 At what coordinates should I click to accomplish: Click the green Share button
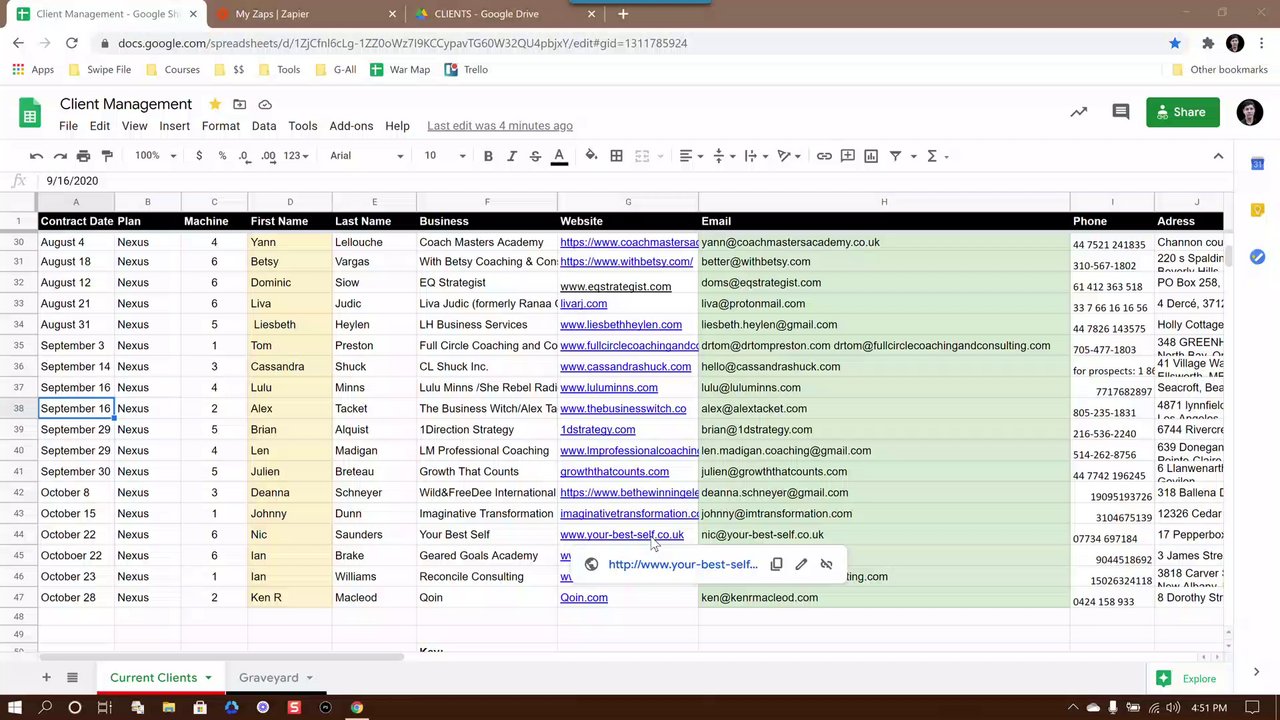tap(1183, 112)
